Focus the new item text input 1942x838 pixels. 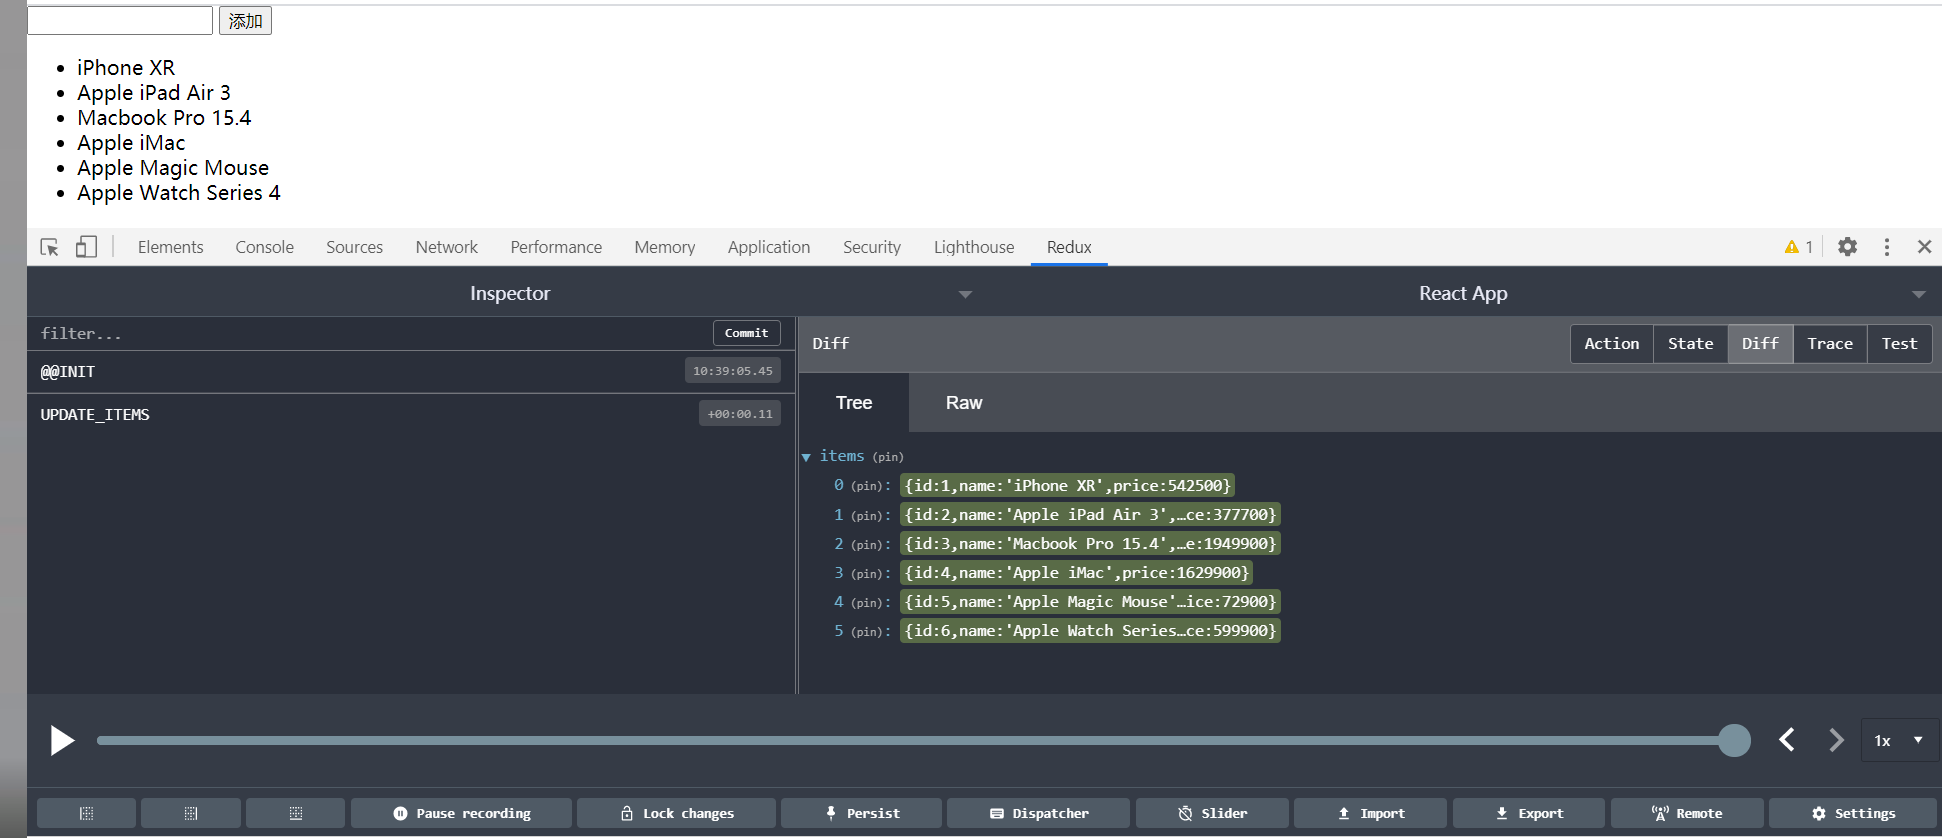(x=120, y=20)
